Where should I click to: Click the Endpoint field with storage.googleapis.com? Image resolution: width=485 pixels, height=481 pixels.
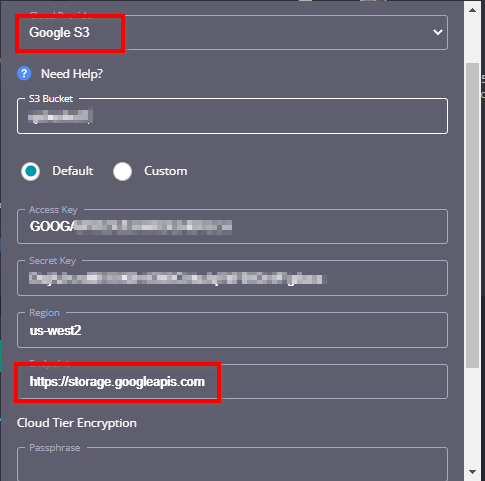point(232,382)
